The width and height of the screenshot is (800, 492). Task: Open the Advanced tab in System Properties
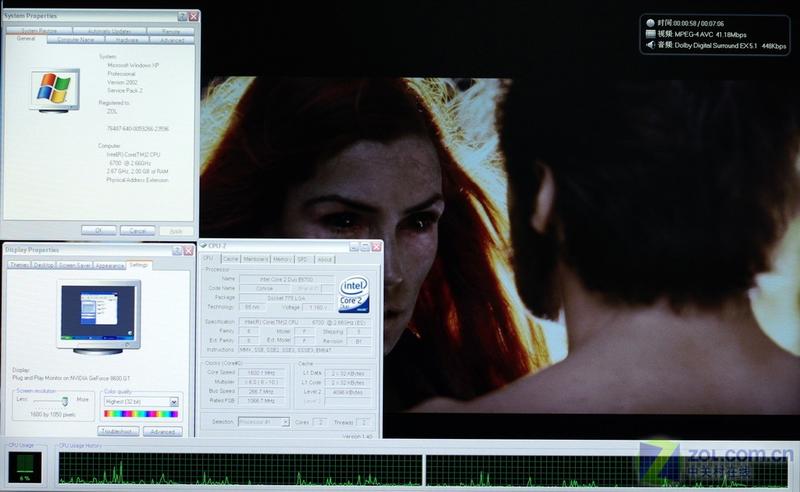[x=172, y=39]
